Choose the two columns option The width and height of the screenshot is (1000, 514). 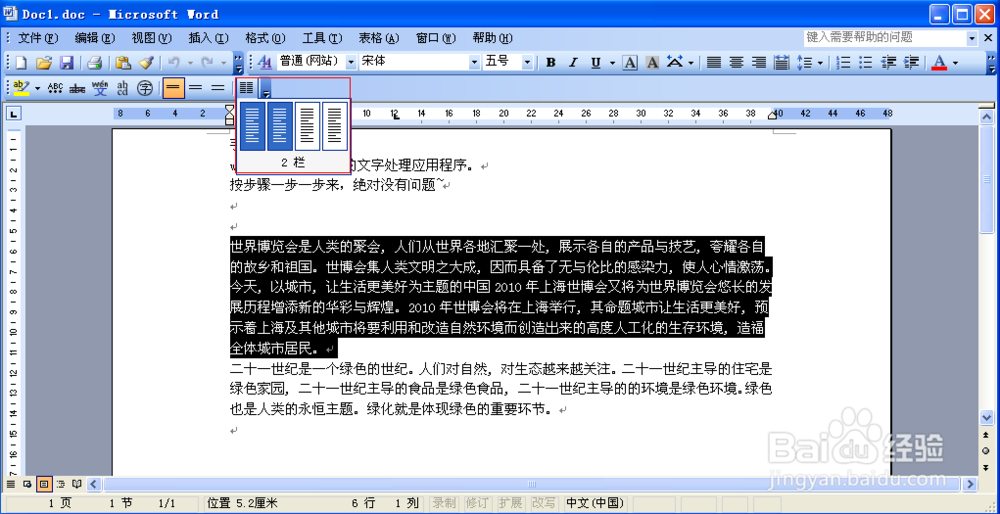(280, 126)
